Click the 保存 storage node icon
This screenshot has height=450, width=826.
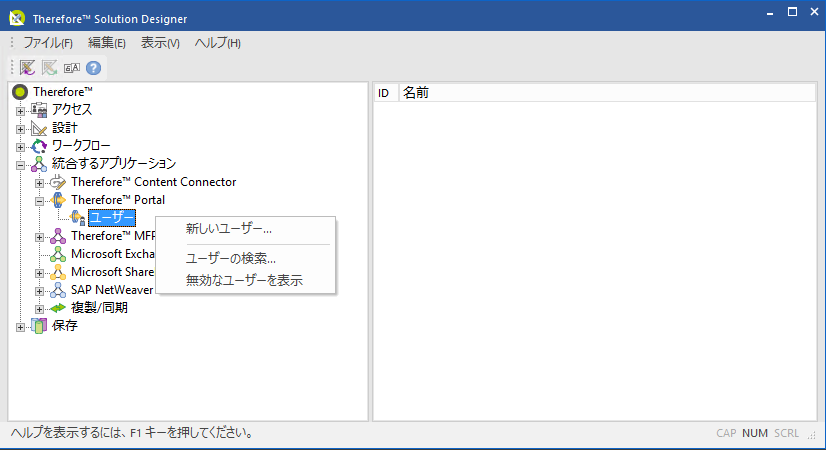pos(39,326)
